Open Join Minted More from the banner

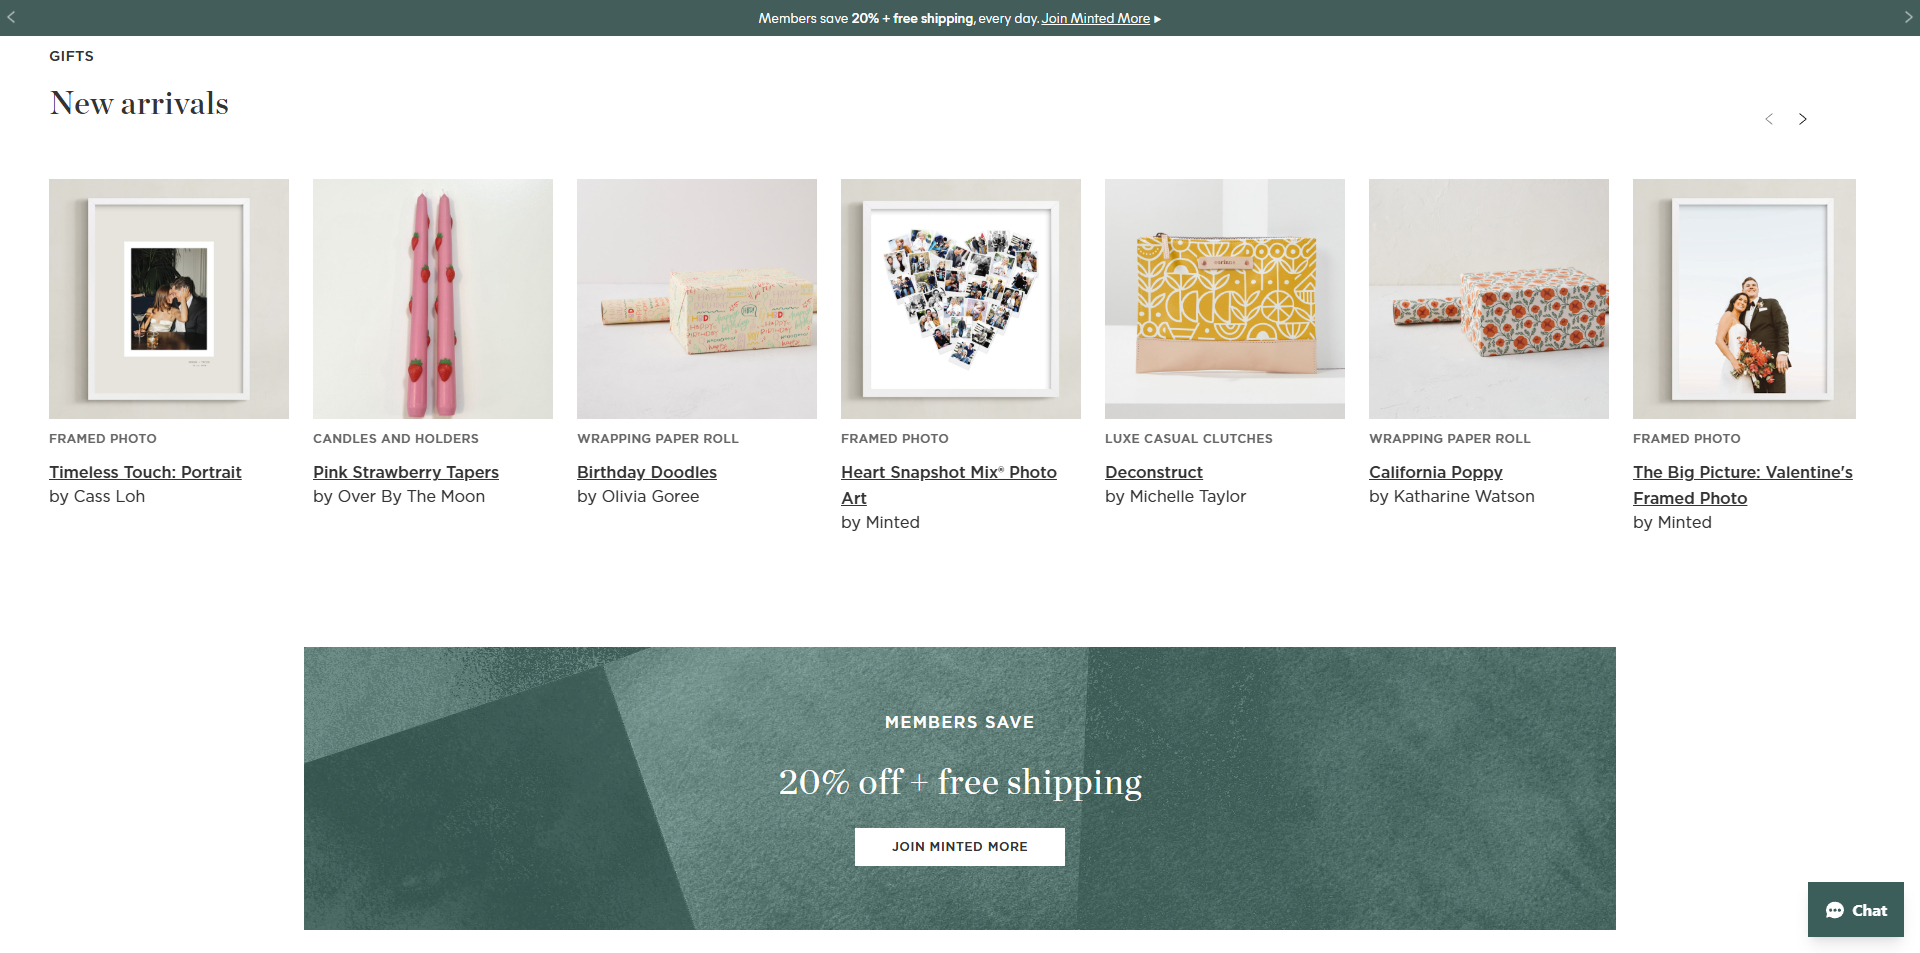[x=1095, y=18]
